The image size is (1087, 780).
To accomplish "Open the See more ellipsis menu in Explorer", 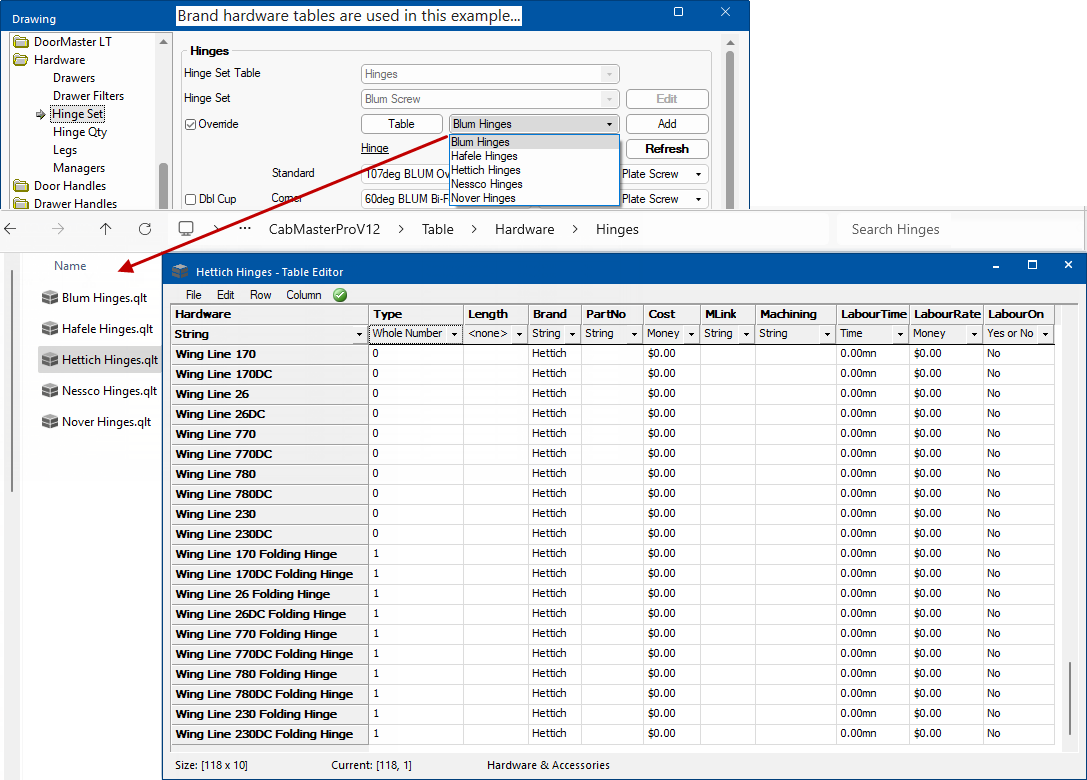I will tap(243, 229).
